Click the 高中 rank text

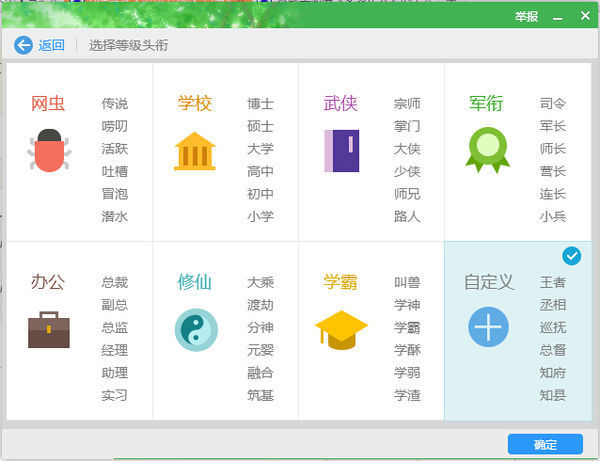click(261, 171)
